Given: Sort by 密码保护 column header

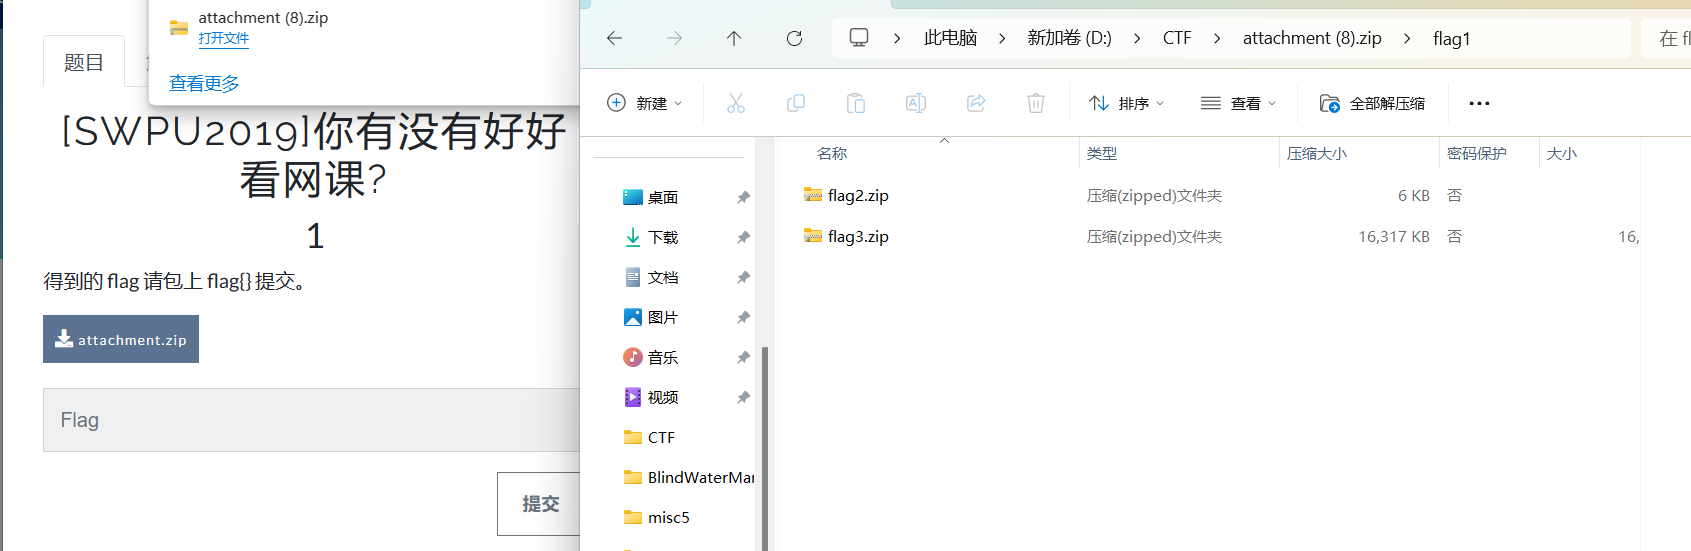Looking at the screenshot, I should tap(1477, 153).
